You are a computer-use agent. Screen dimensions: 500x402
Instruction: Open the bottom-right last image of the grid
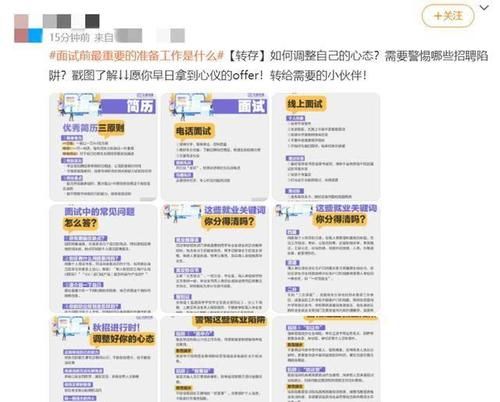tap(326, 359)
